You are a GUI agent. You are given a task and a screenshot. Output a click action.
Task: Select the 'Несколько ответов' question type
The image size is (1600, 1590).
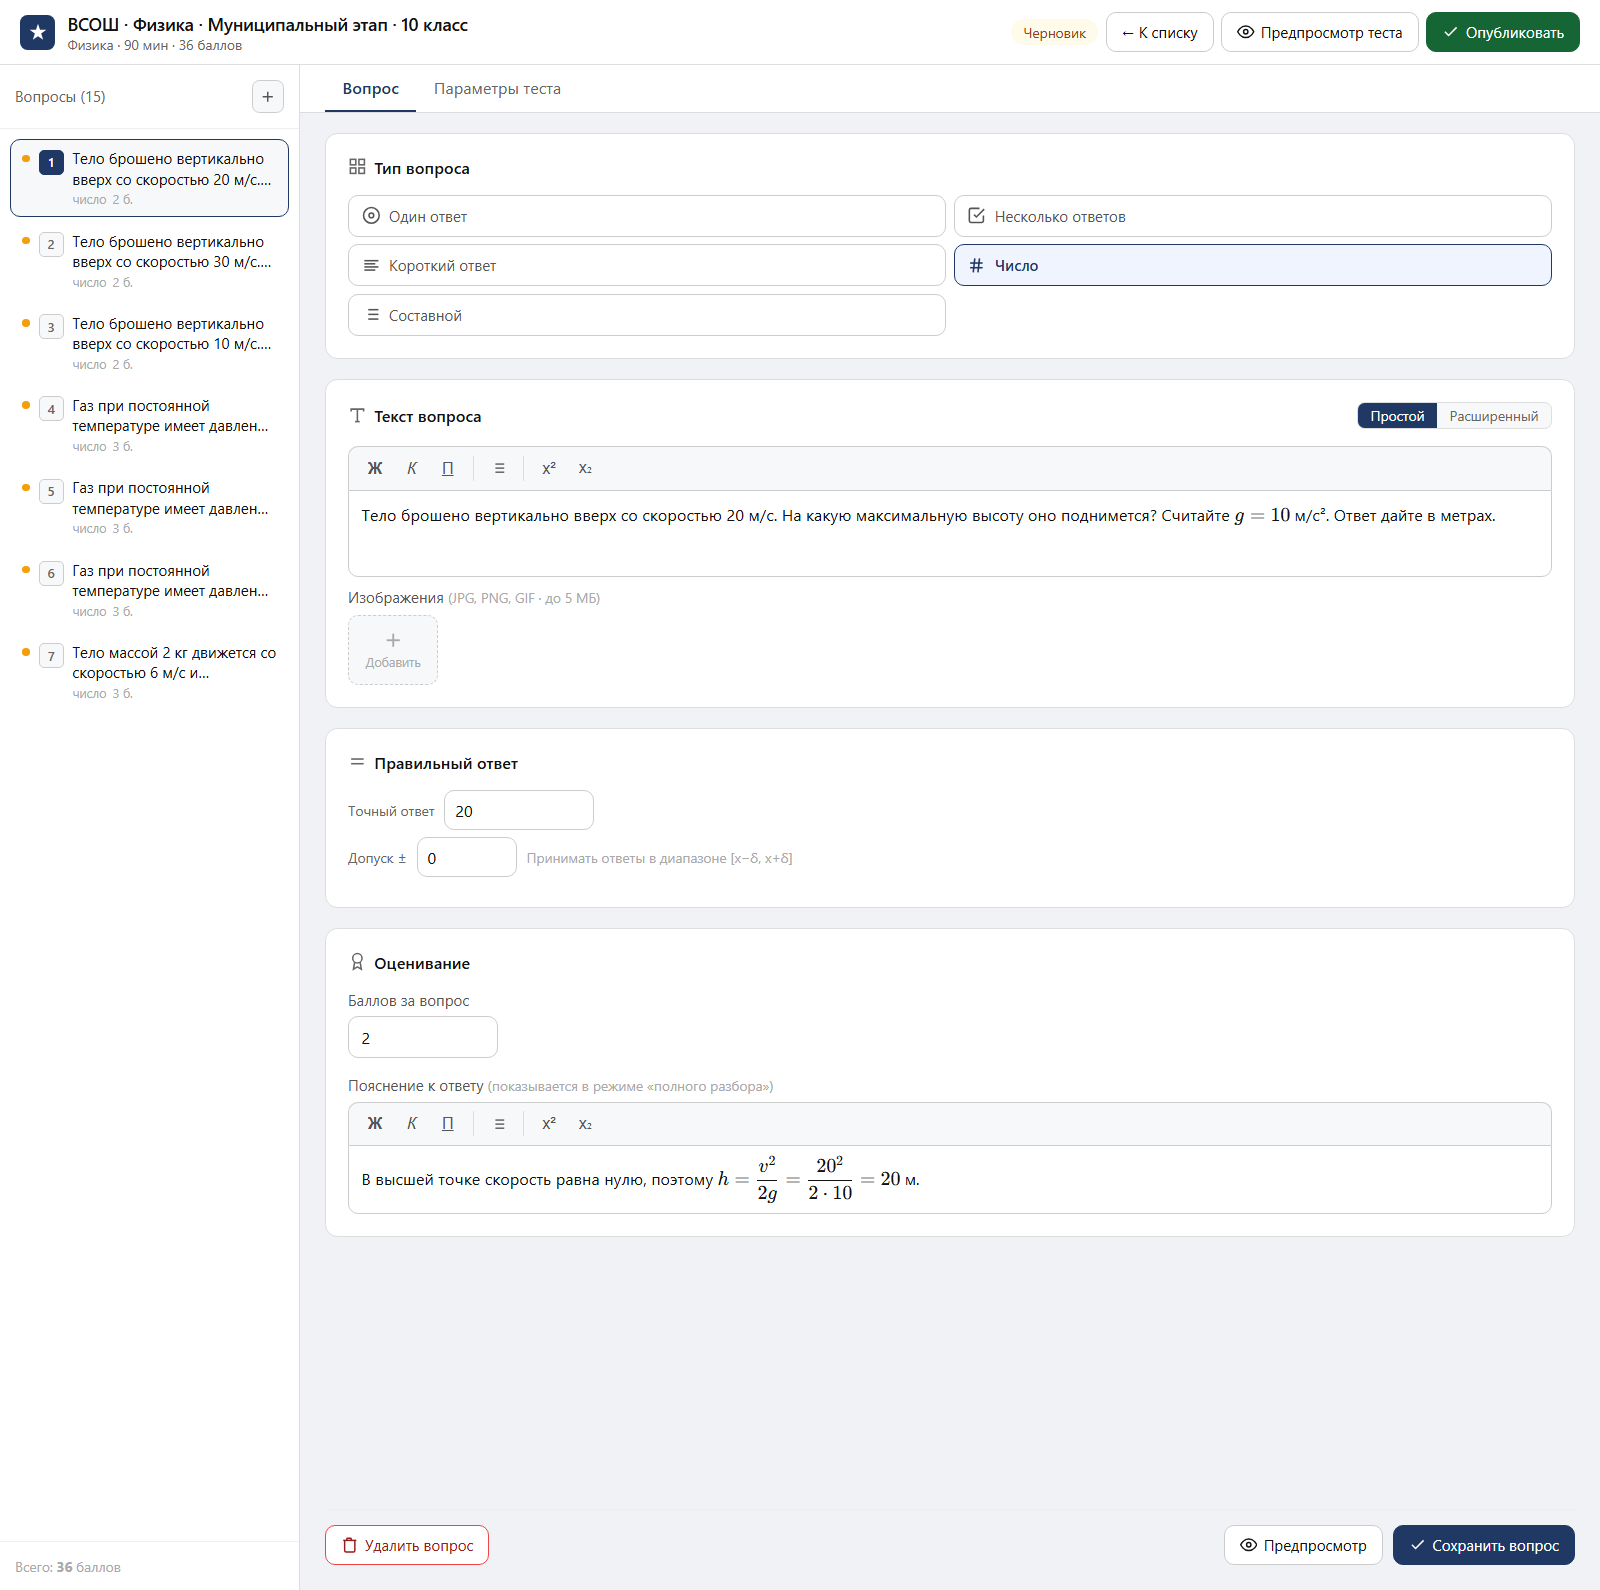pyautogui.click(x=1253, y=216)
